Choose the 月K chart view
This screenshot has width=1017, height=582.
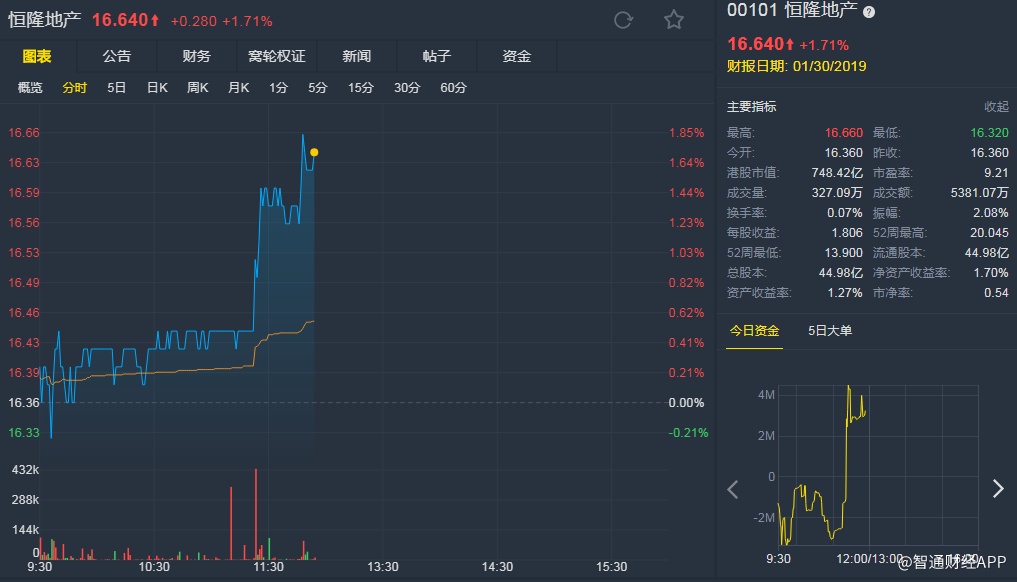(238, 88)
